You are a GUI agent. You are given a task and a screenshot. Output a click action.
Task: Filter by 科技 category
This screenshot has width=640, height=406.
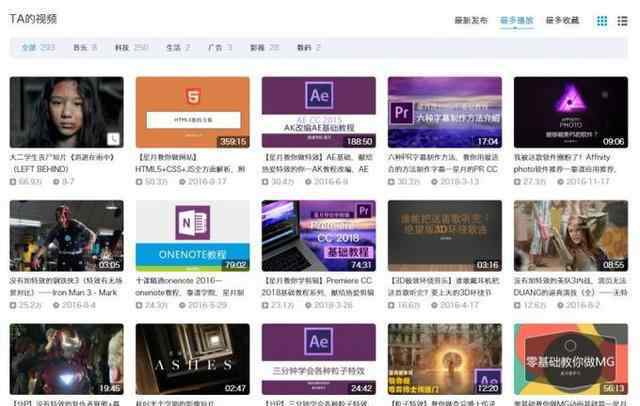click(x=131, y=48)
